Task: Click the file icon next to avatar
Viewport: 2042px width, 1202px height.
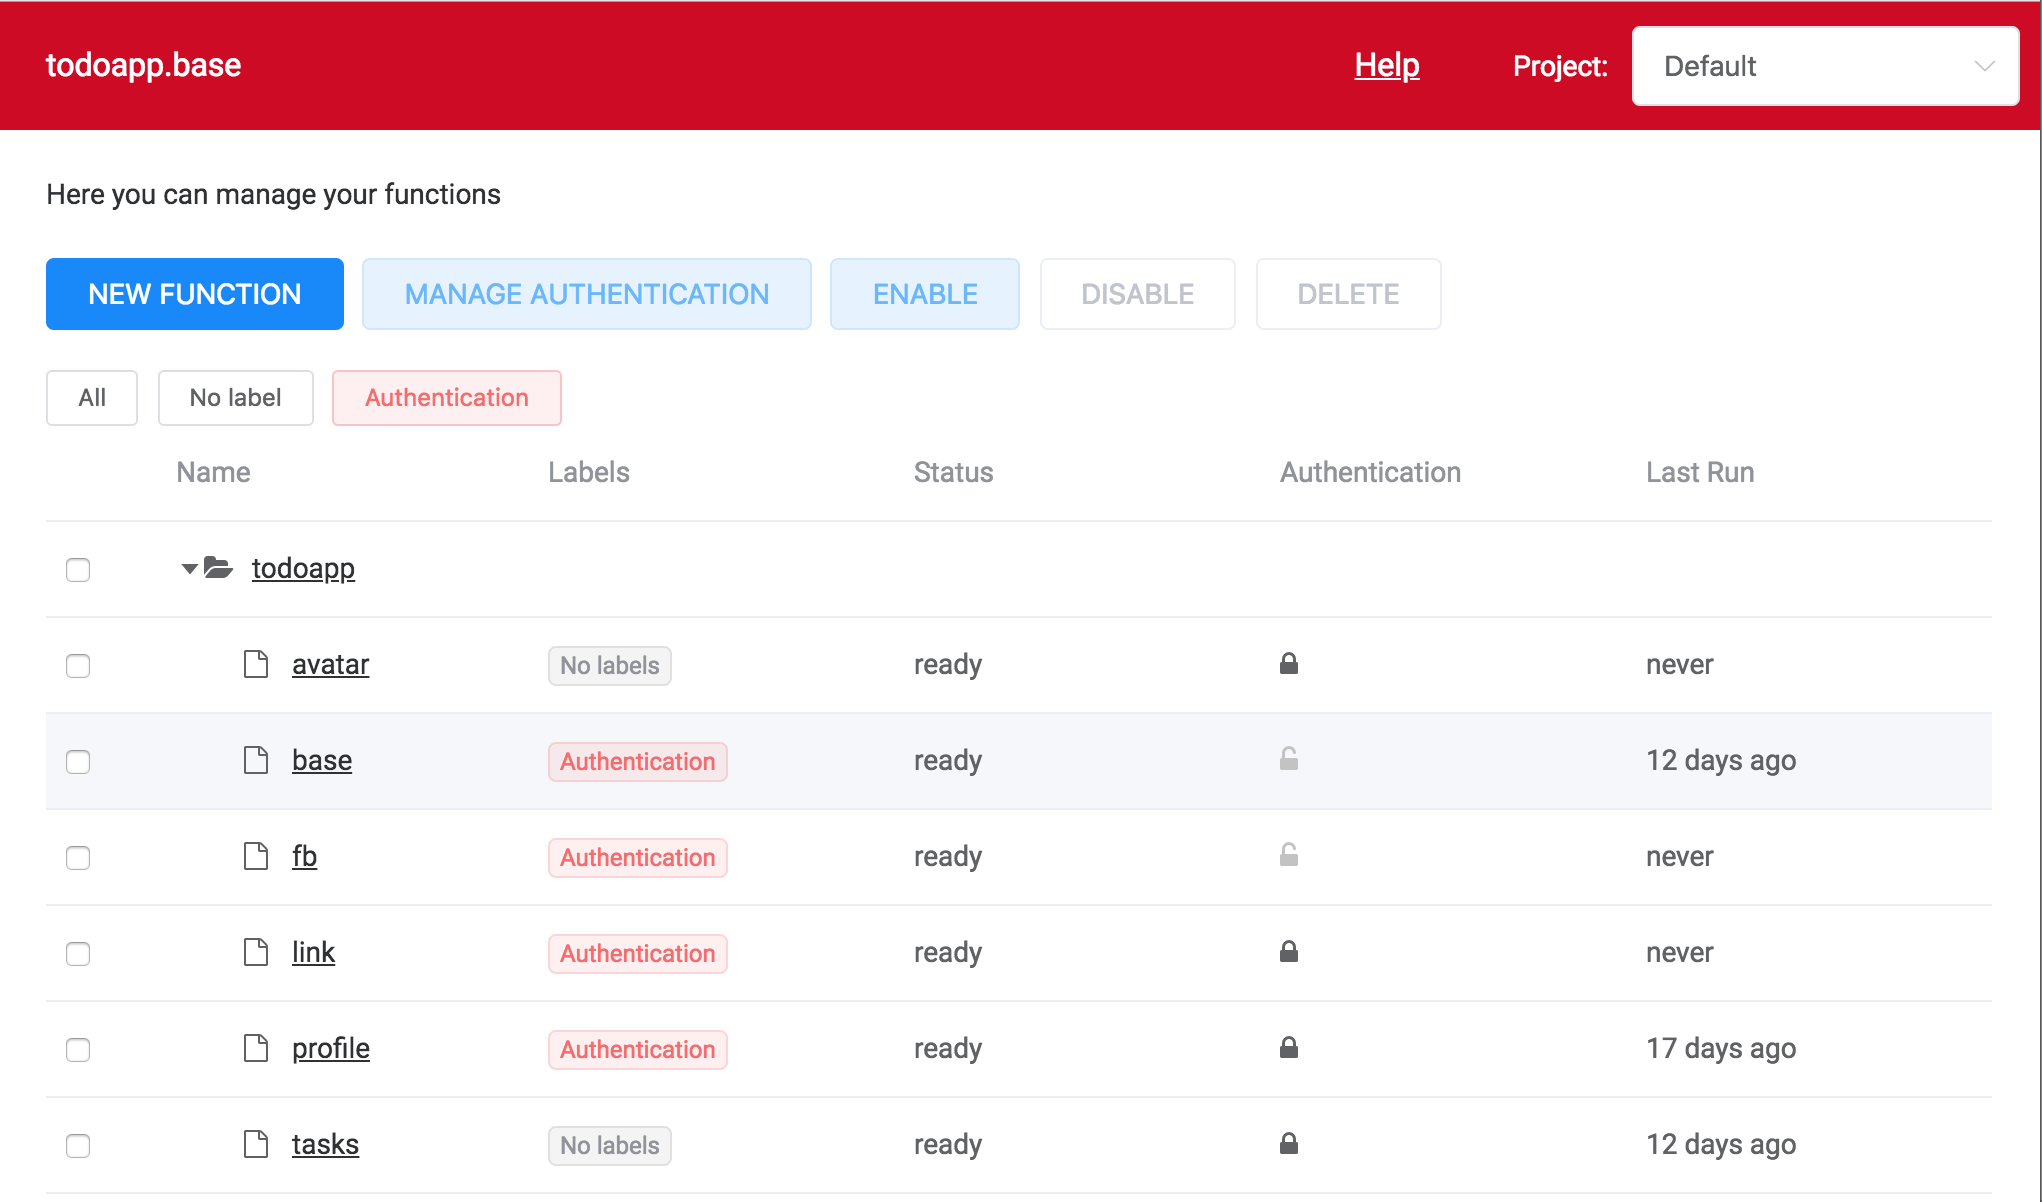Action: 255,663
